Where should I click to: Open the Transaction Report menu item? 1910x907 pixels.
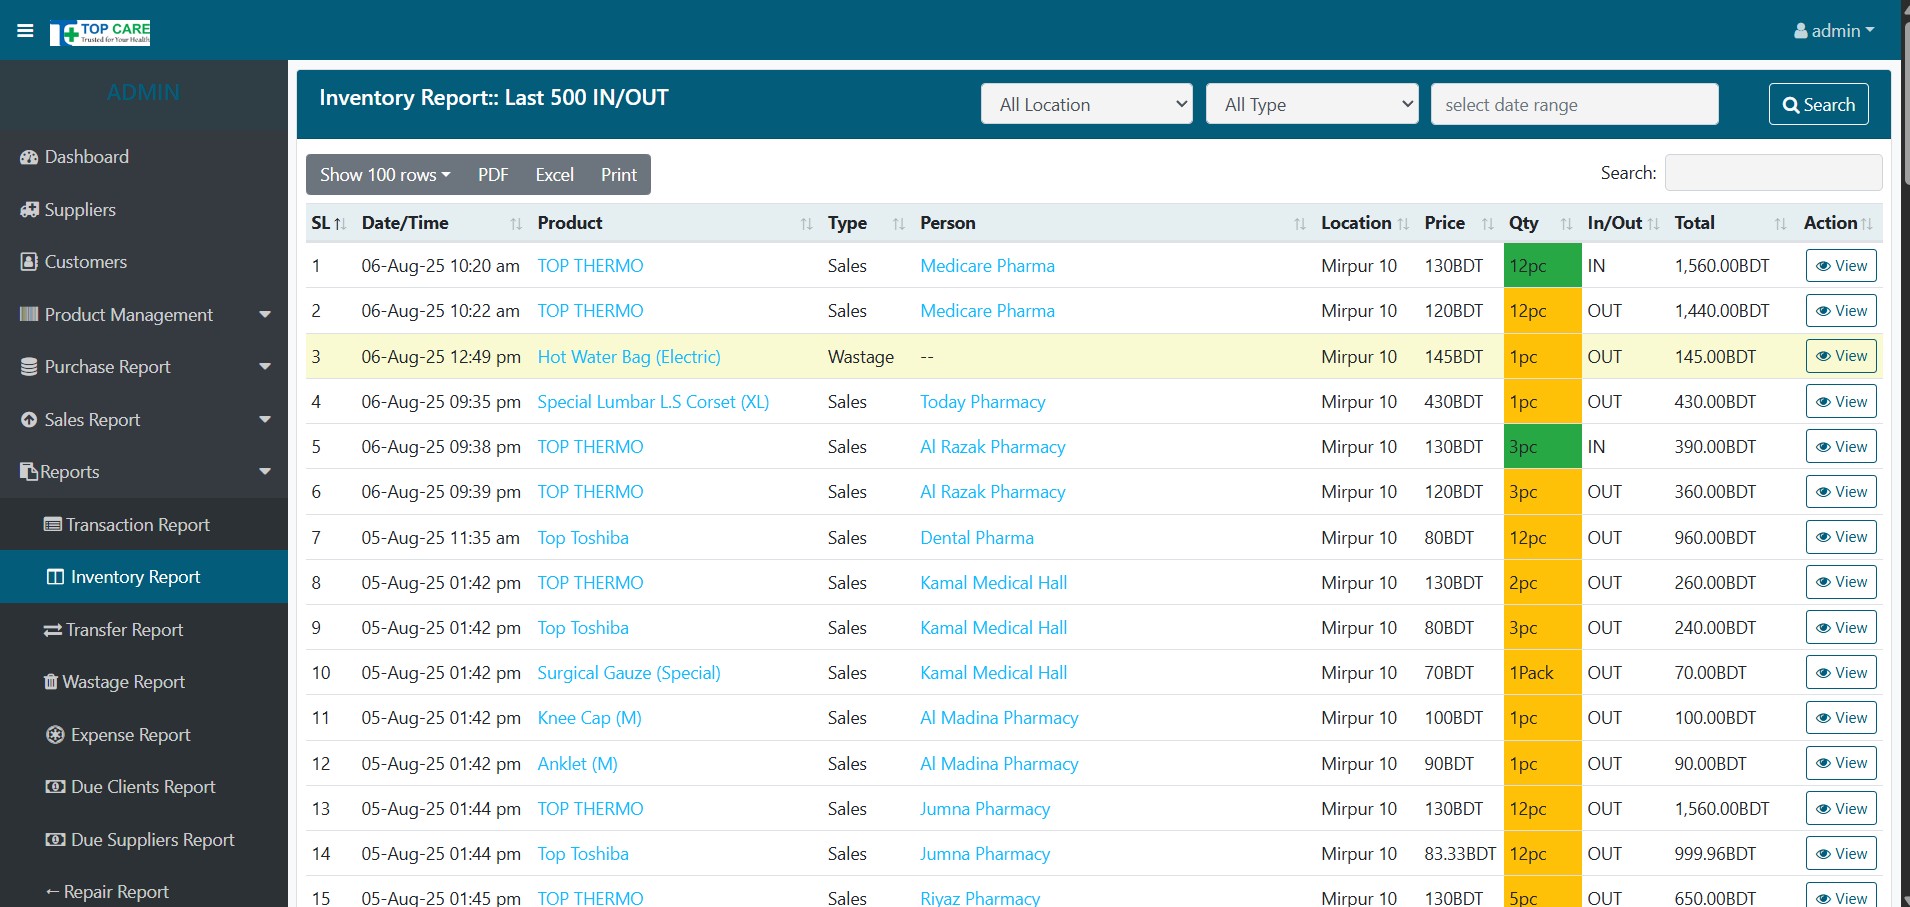click(137, 525)
